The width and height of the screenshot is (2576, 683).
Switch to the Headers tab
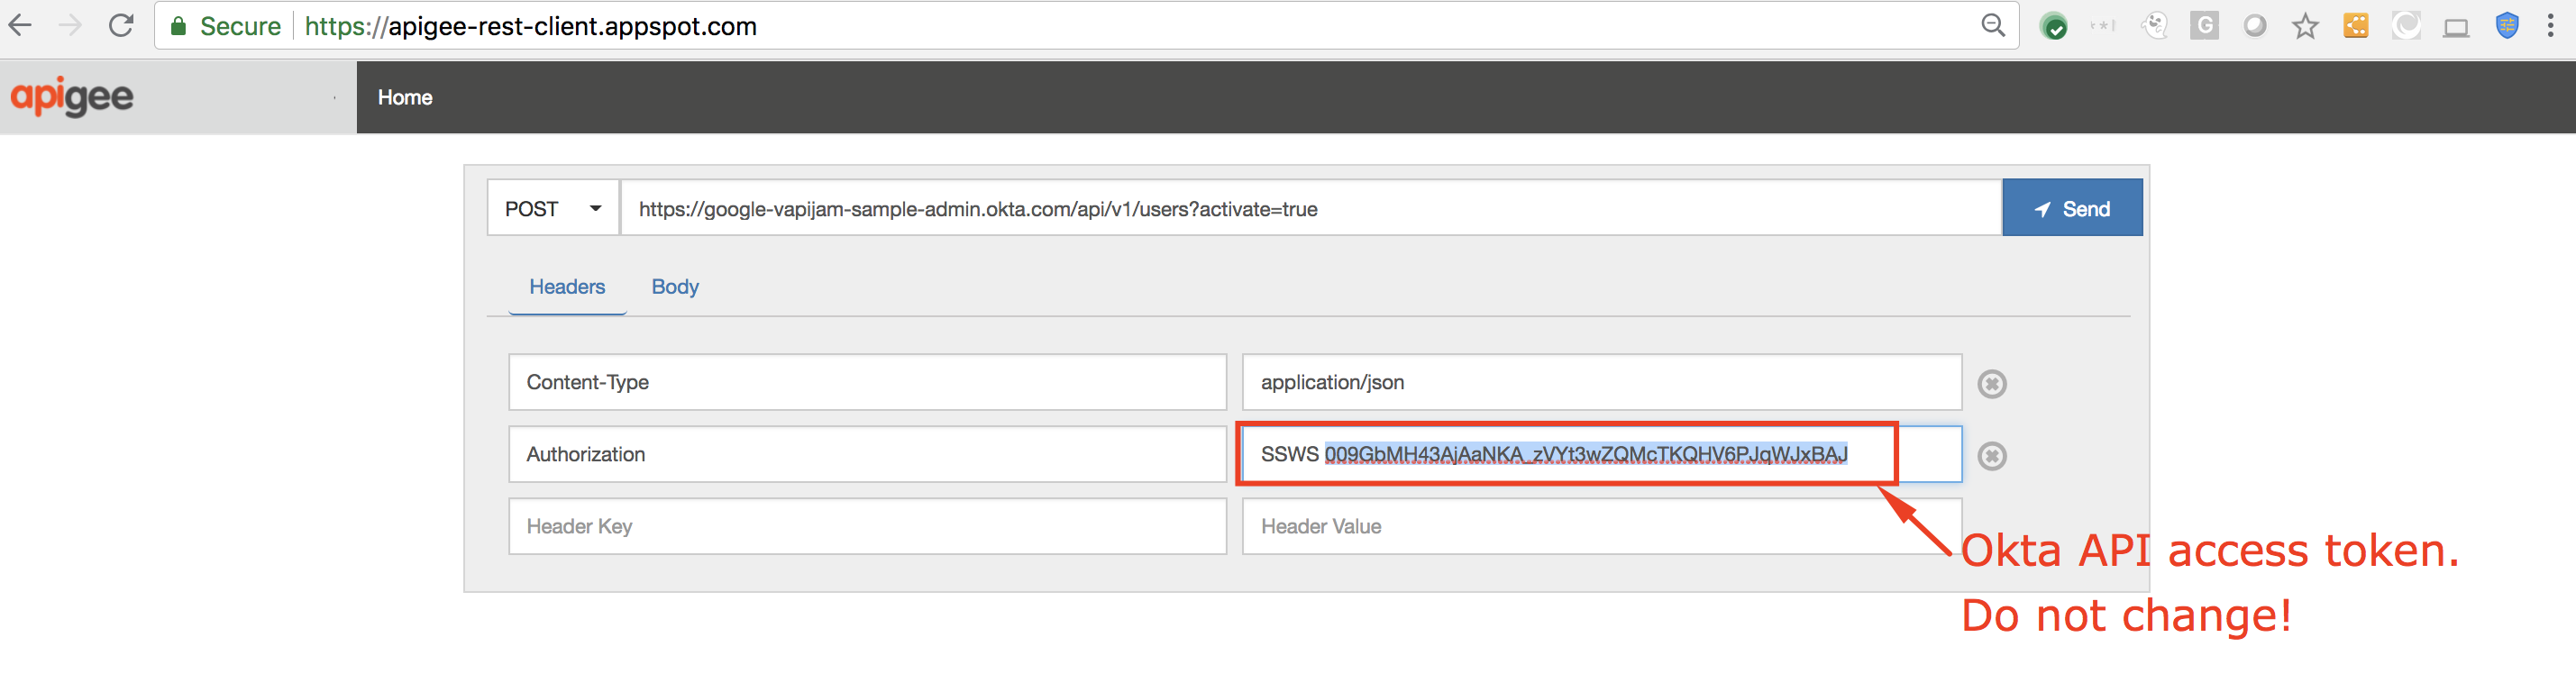click(x=567, y=287)
